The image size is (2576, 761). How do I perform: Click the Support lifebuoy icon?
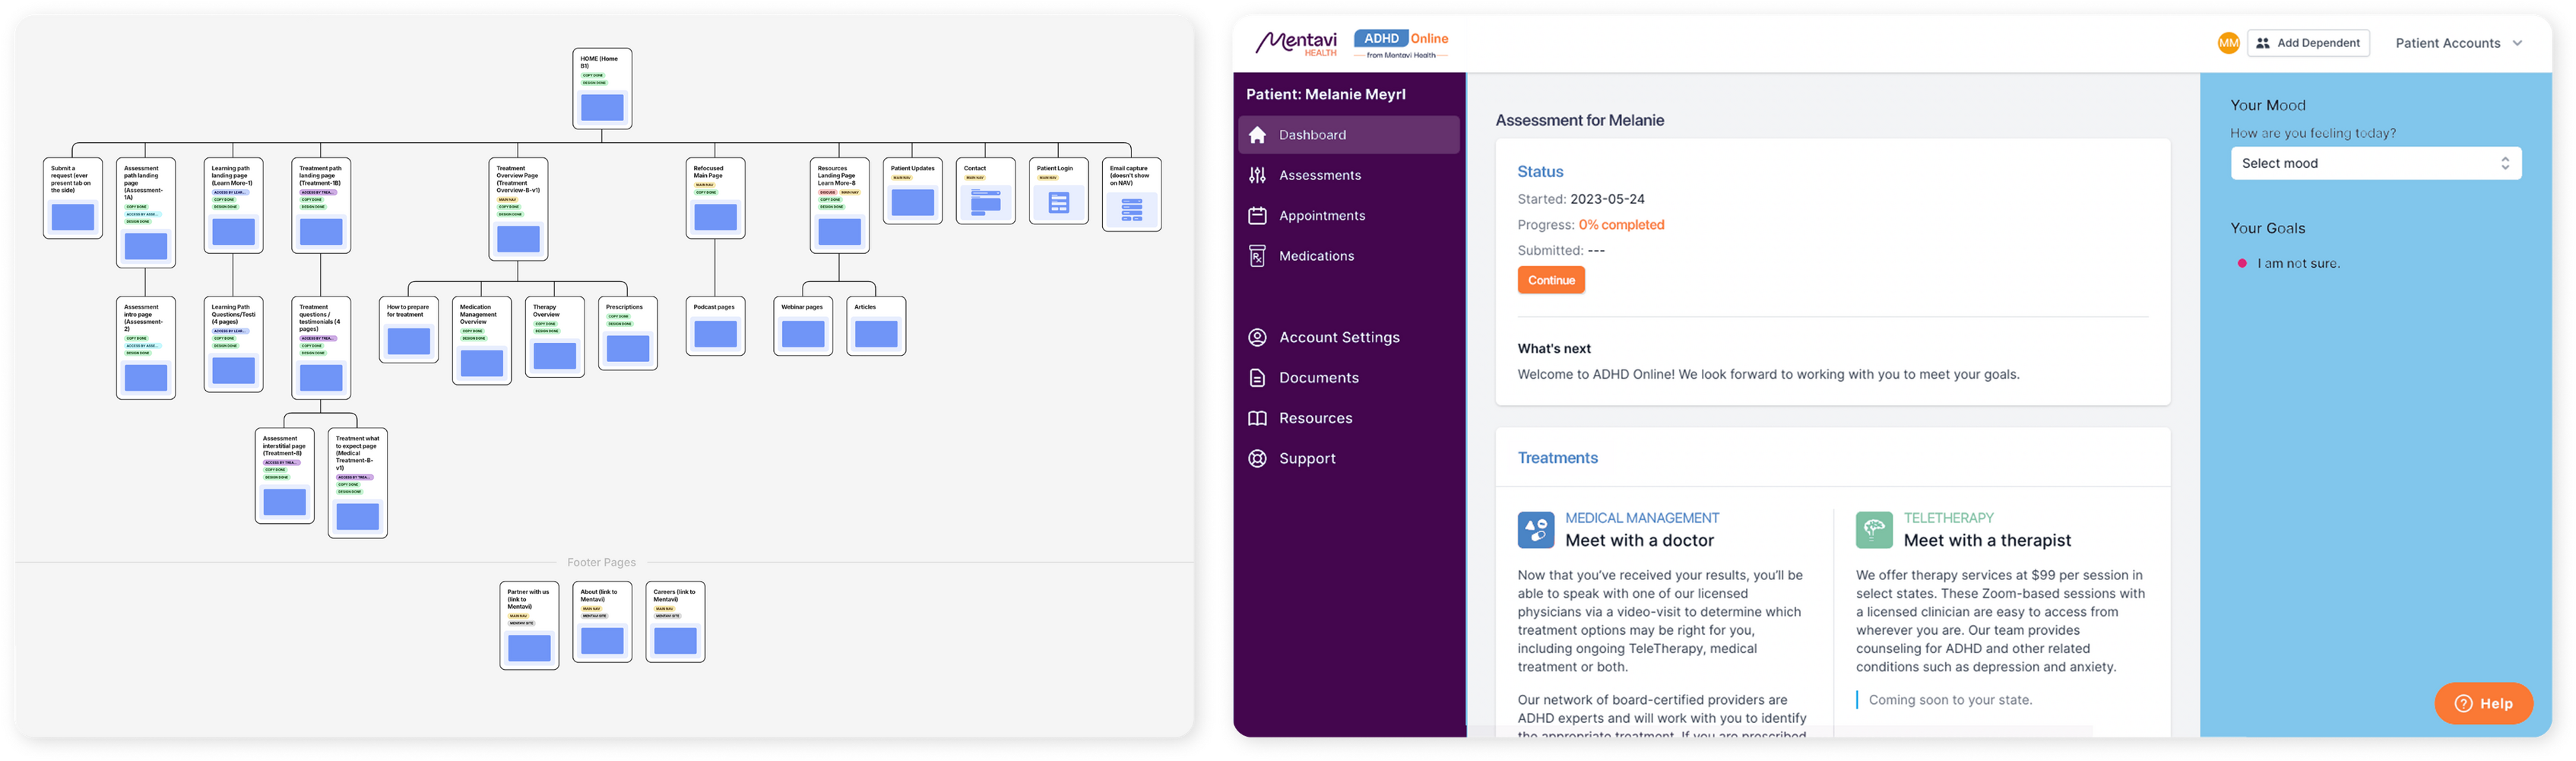coord(1258,459)
